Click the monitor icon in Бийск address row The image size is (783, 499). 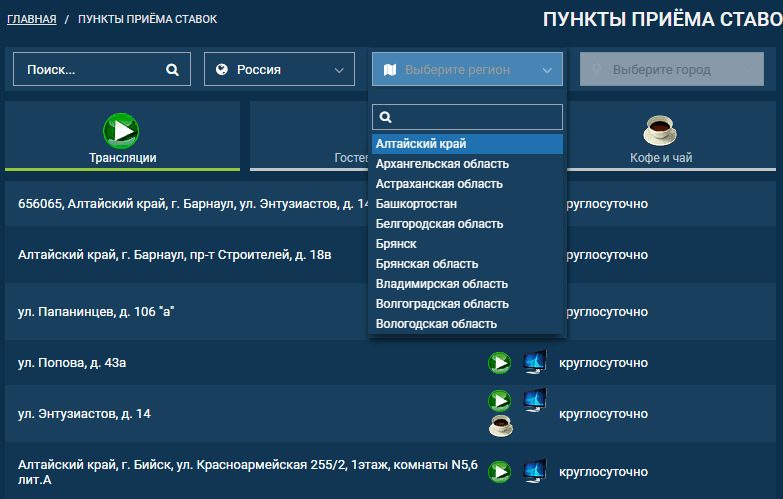pos(535,471)
